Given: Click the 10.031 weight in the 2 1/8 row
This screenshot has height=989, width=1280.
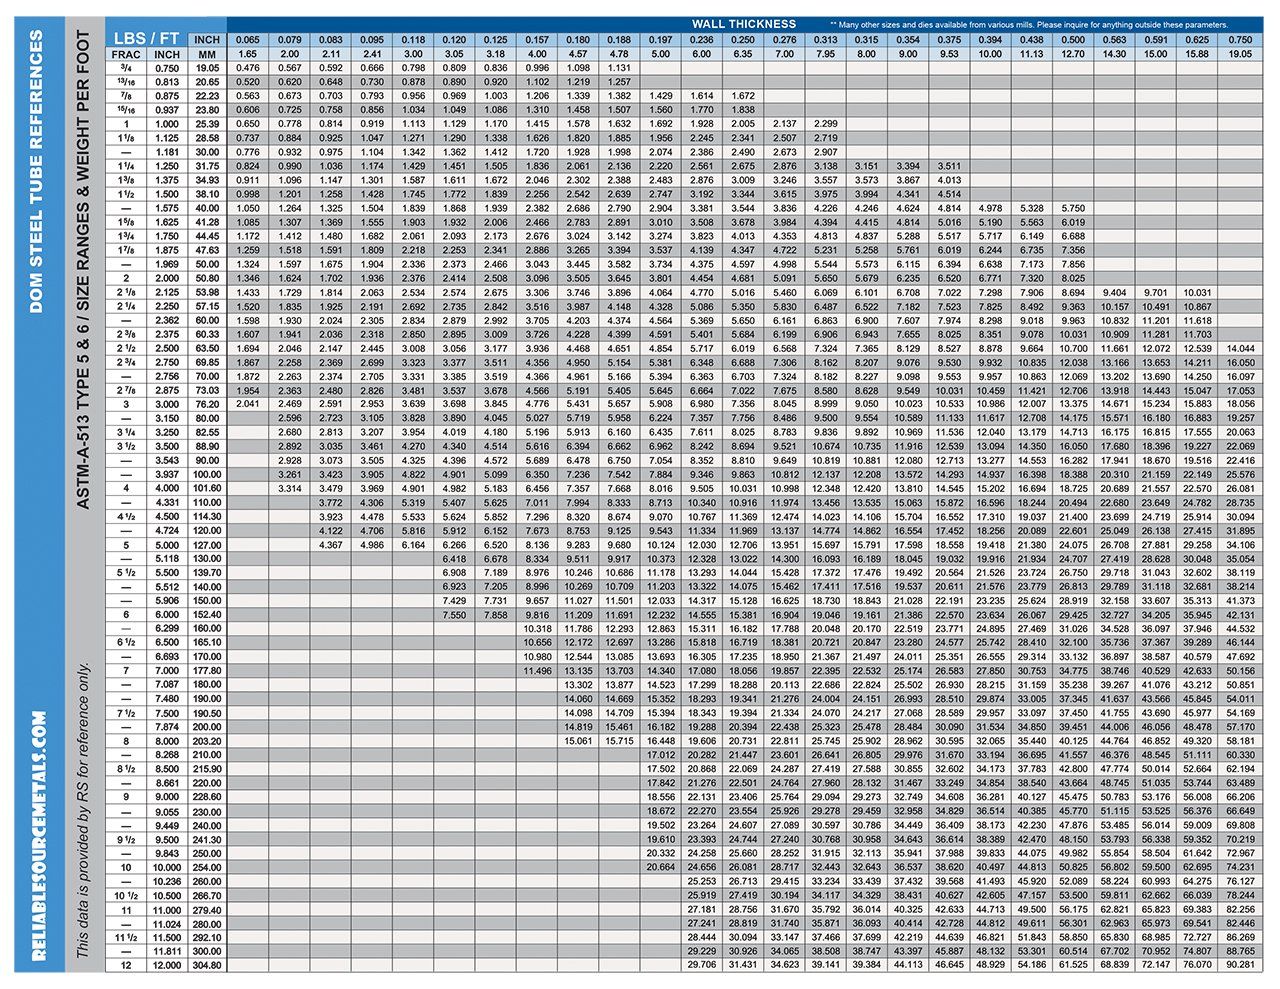Looking at the screenshot, I should tap(1197, 292).
